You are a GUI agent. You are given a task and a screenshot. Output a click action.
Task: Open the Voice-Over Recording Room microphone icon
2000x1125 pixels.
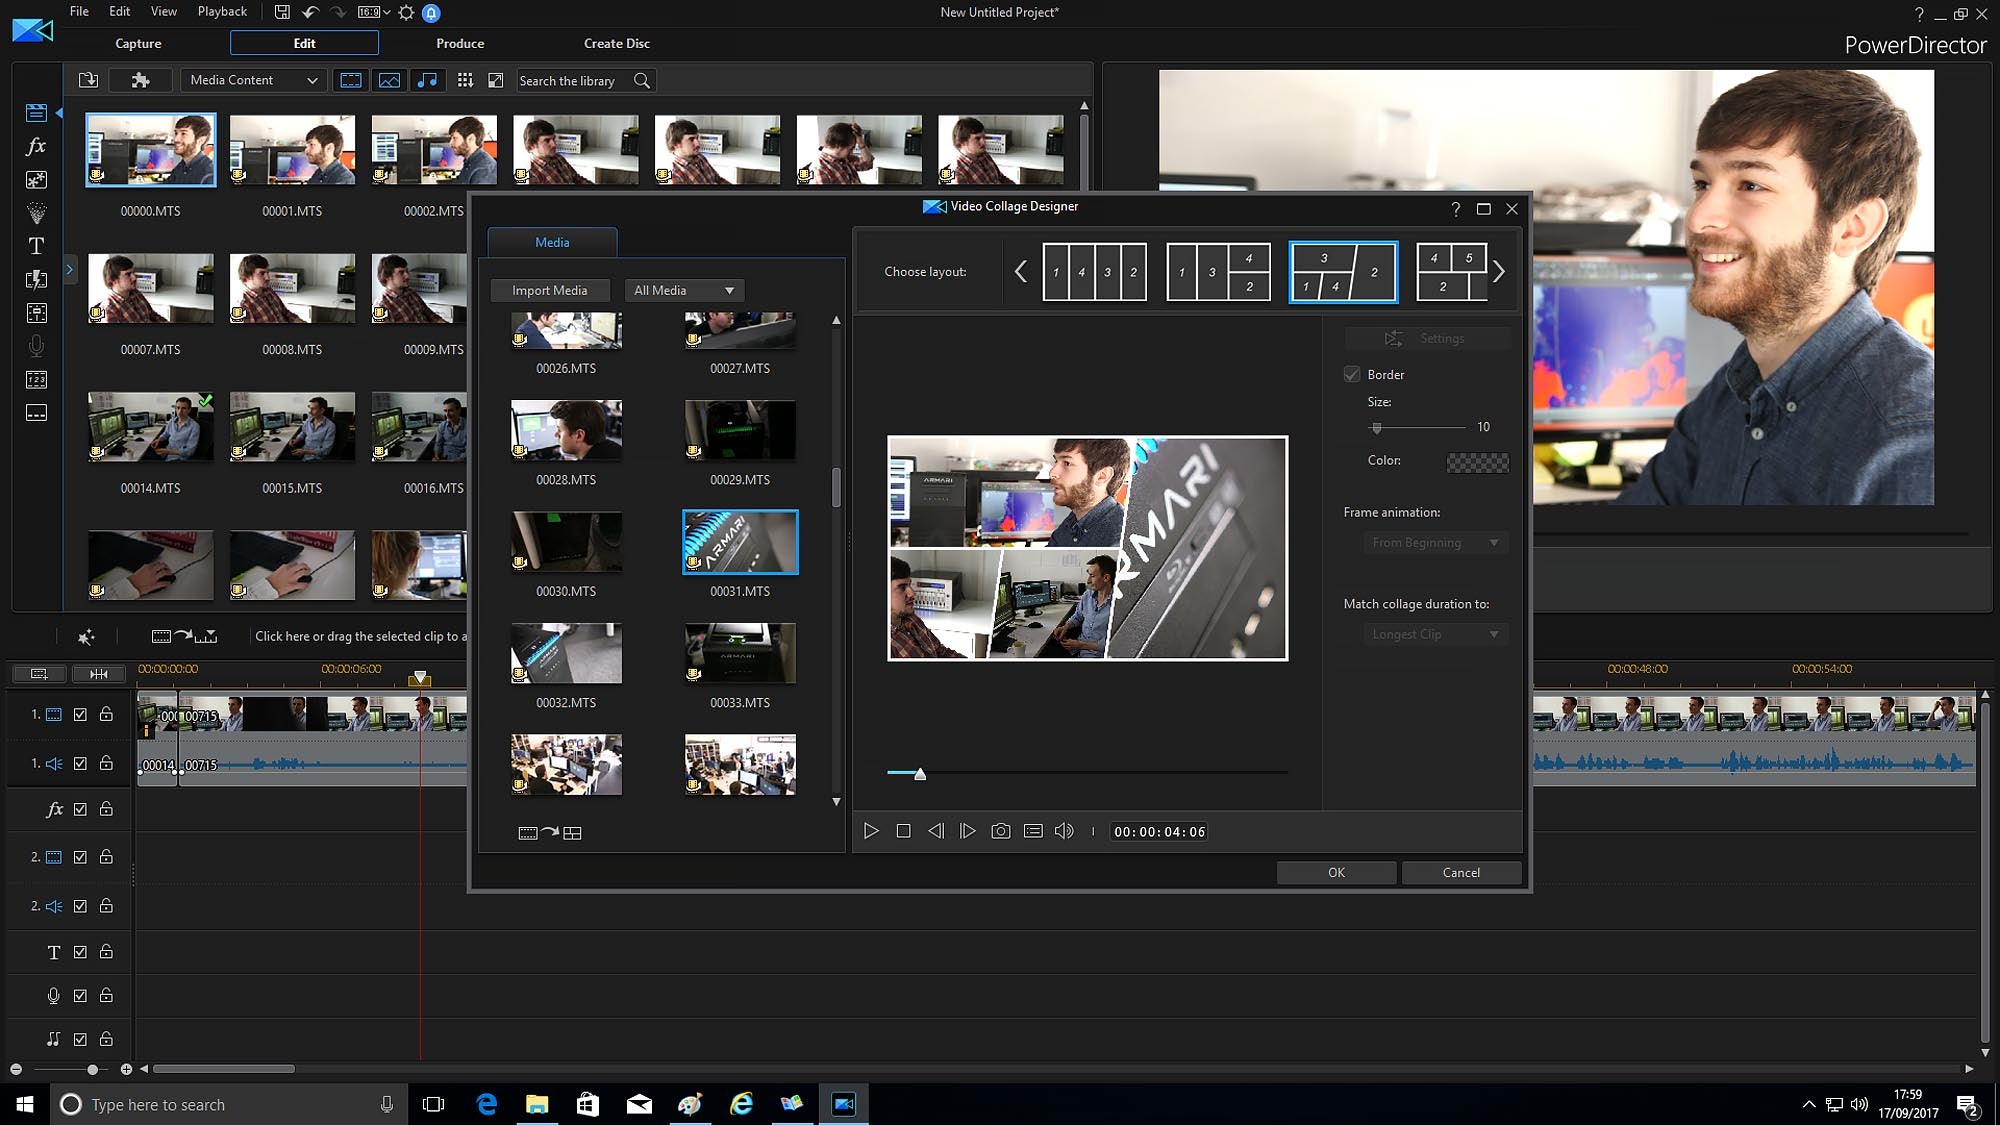(x=36, y=346)
